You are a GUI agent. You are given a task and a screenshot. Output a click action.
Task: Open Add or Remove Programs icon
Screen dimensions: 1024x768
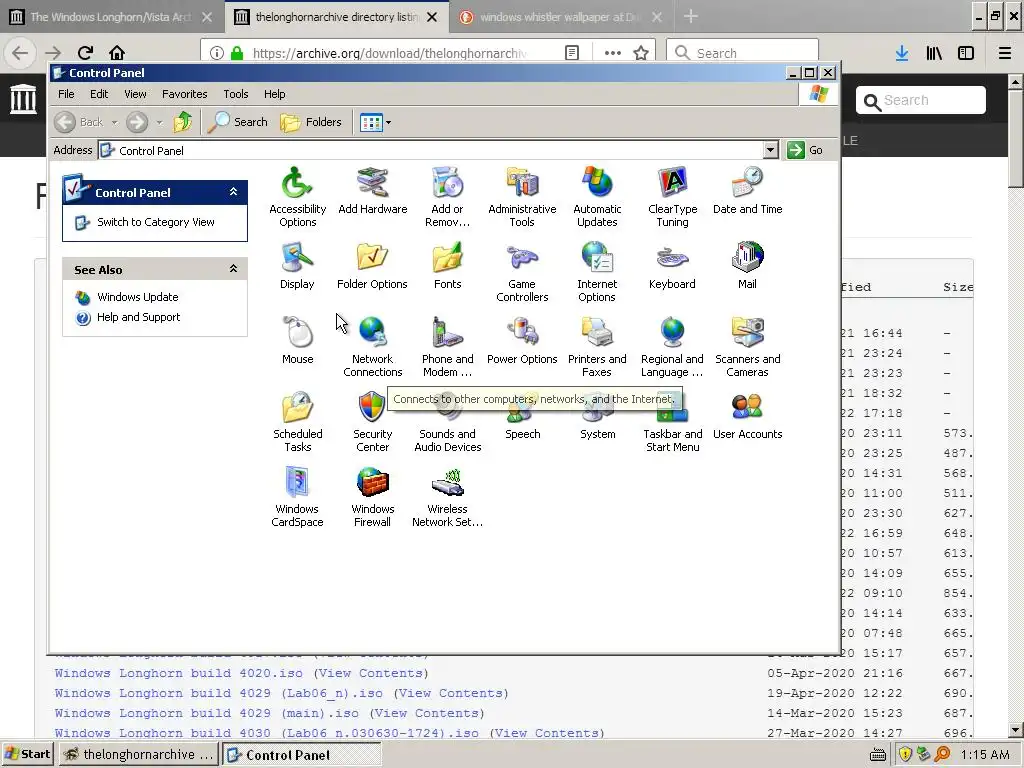point(447,196)
